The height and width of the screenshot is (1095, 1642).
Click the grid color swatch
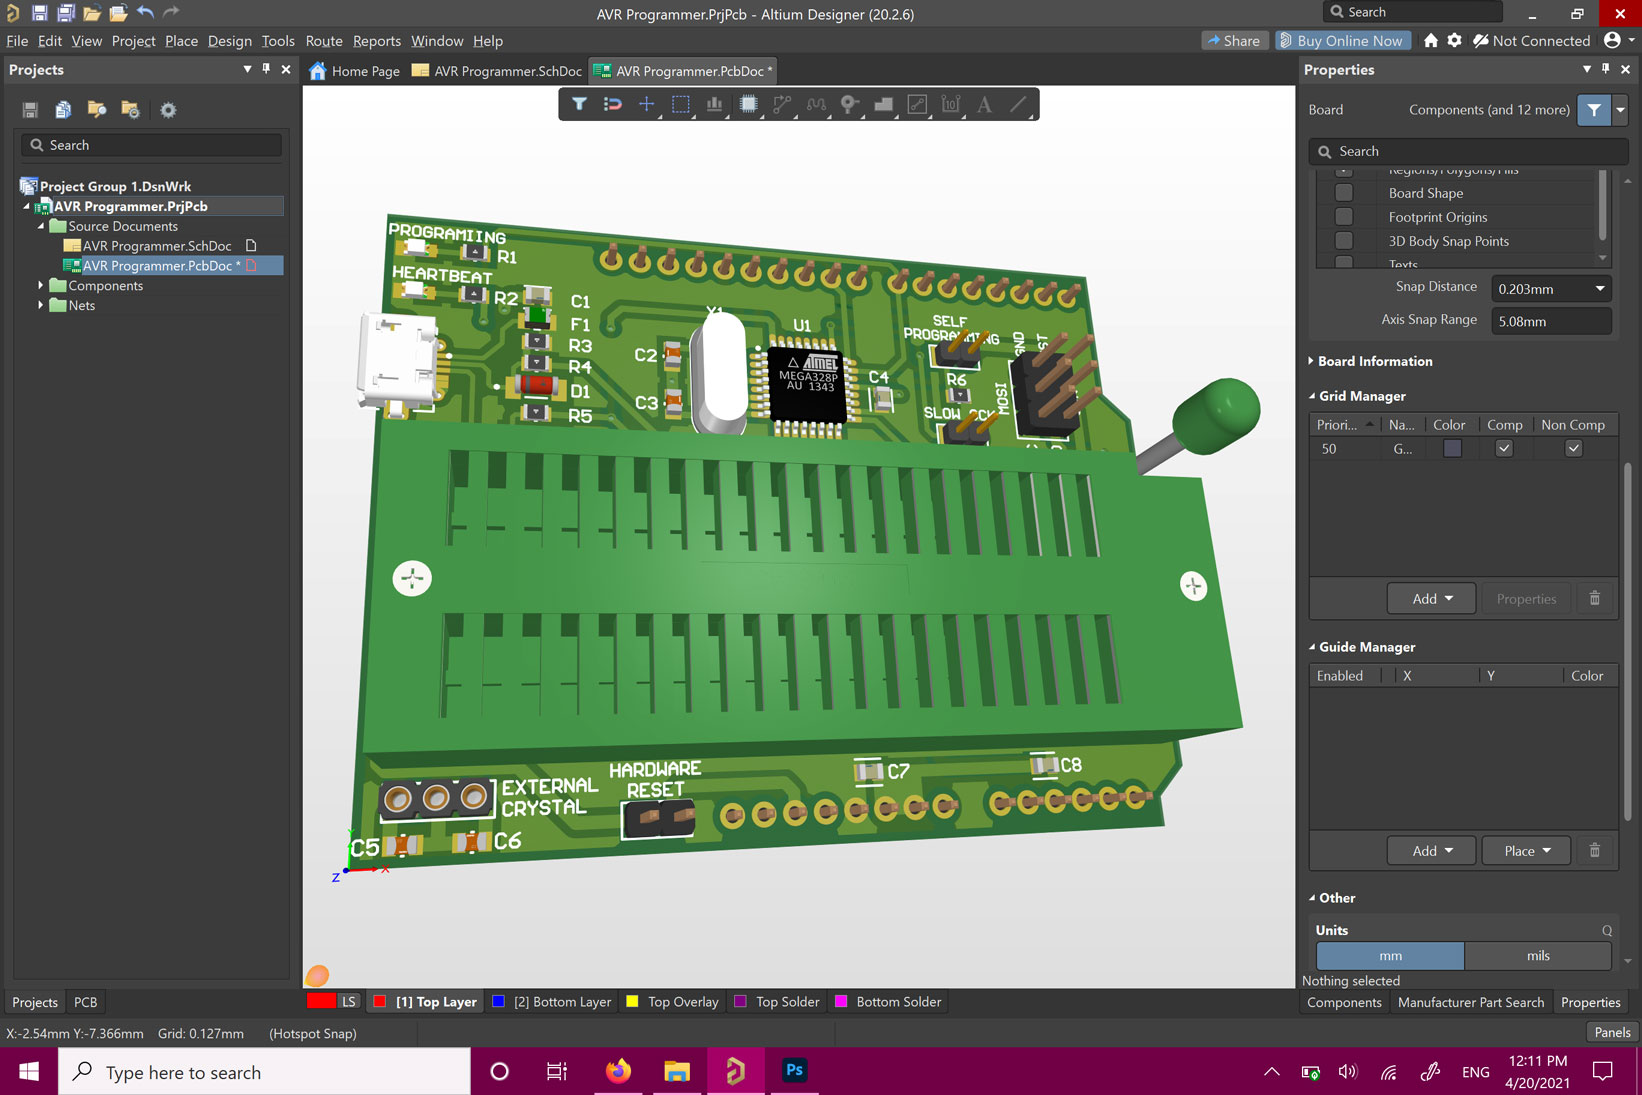pyautogui.click(x=1452, y=448)
